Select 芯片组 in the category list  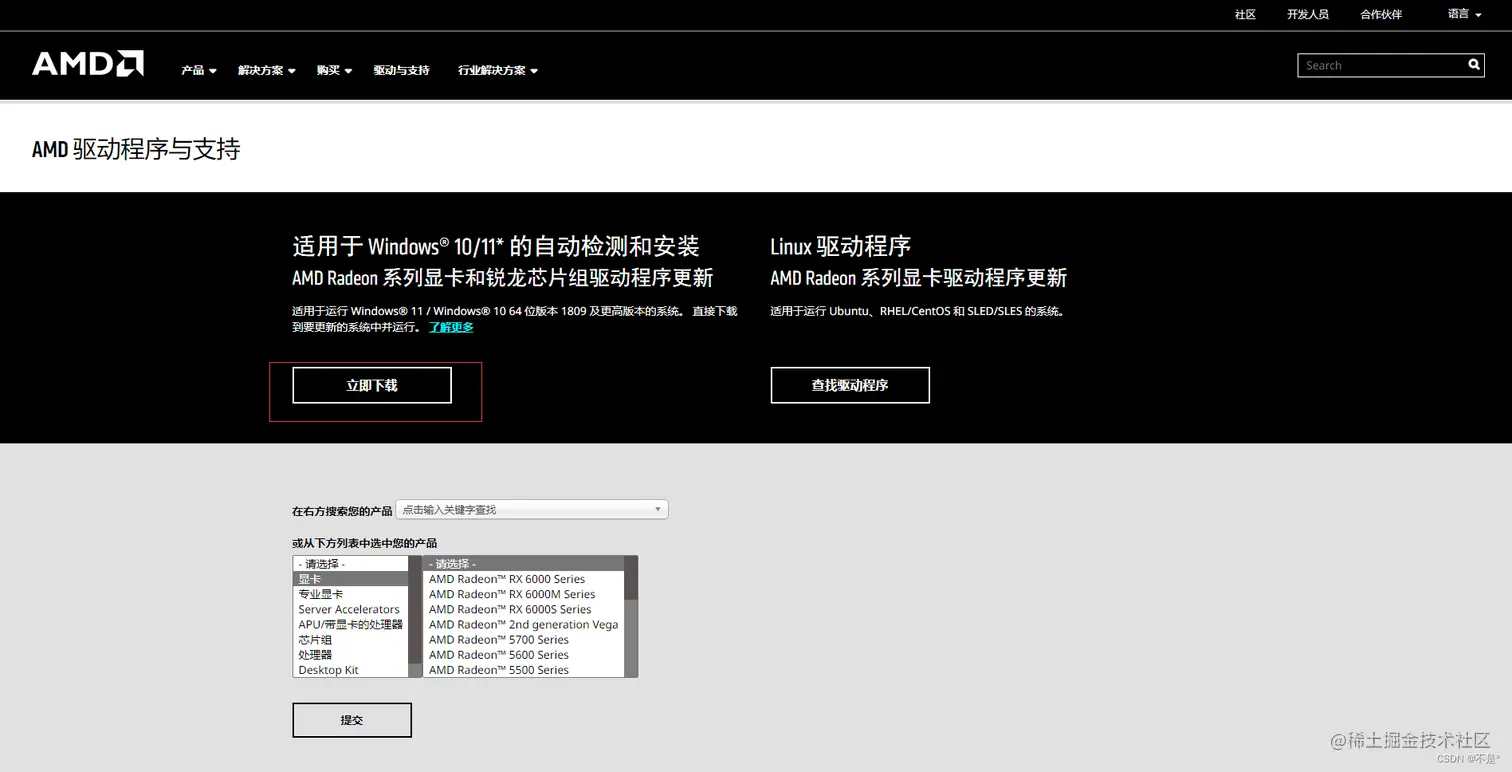pyautogui.click(x=350, y=639)
